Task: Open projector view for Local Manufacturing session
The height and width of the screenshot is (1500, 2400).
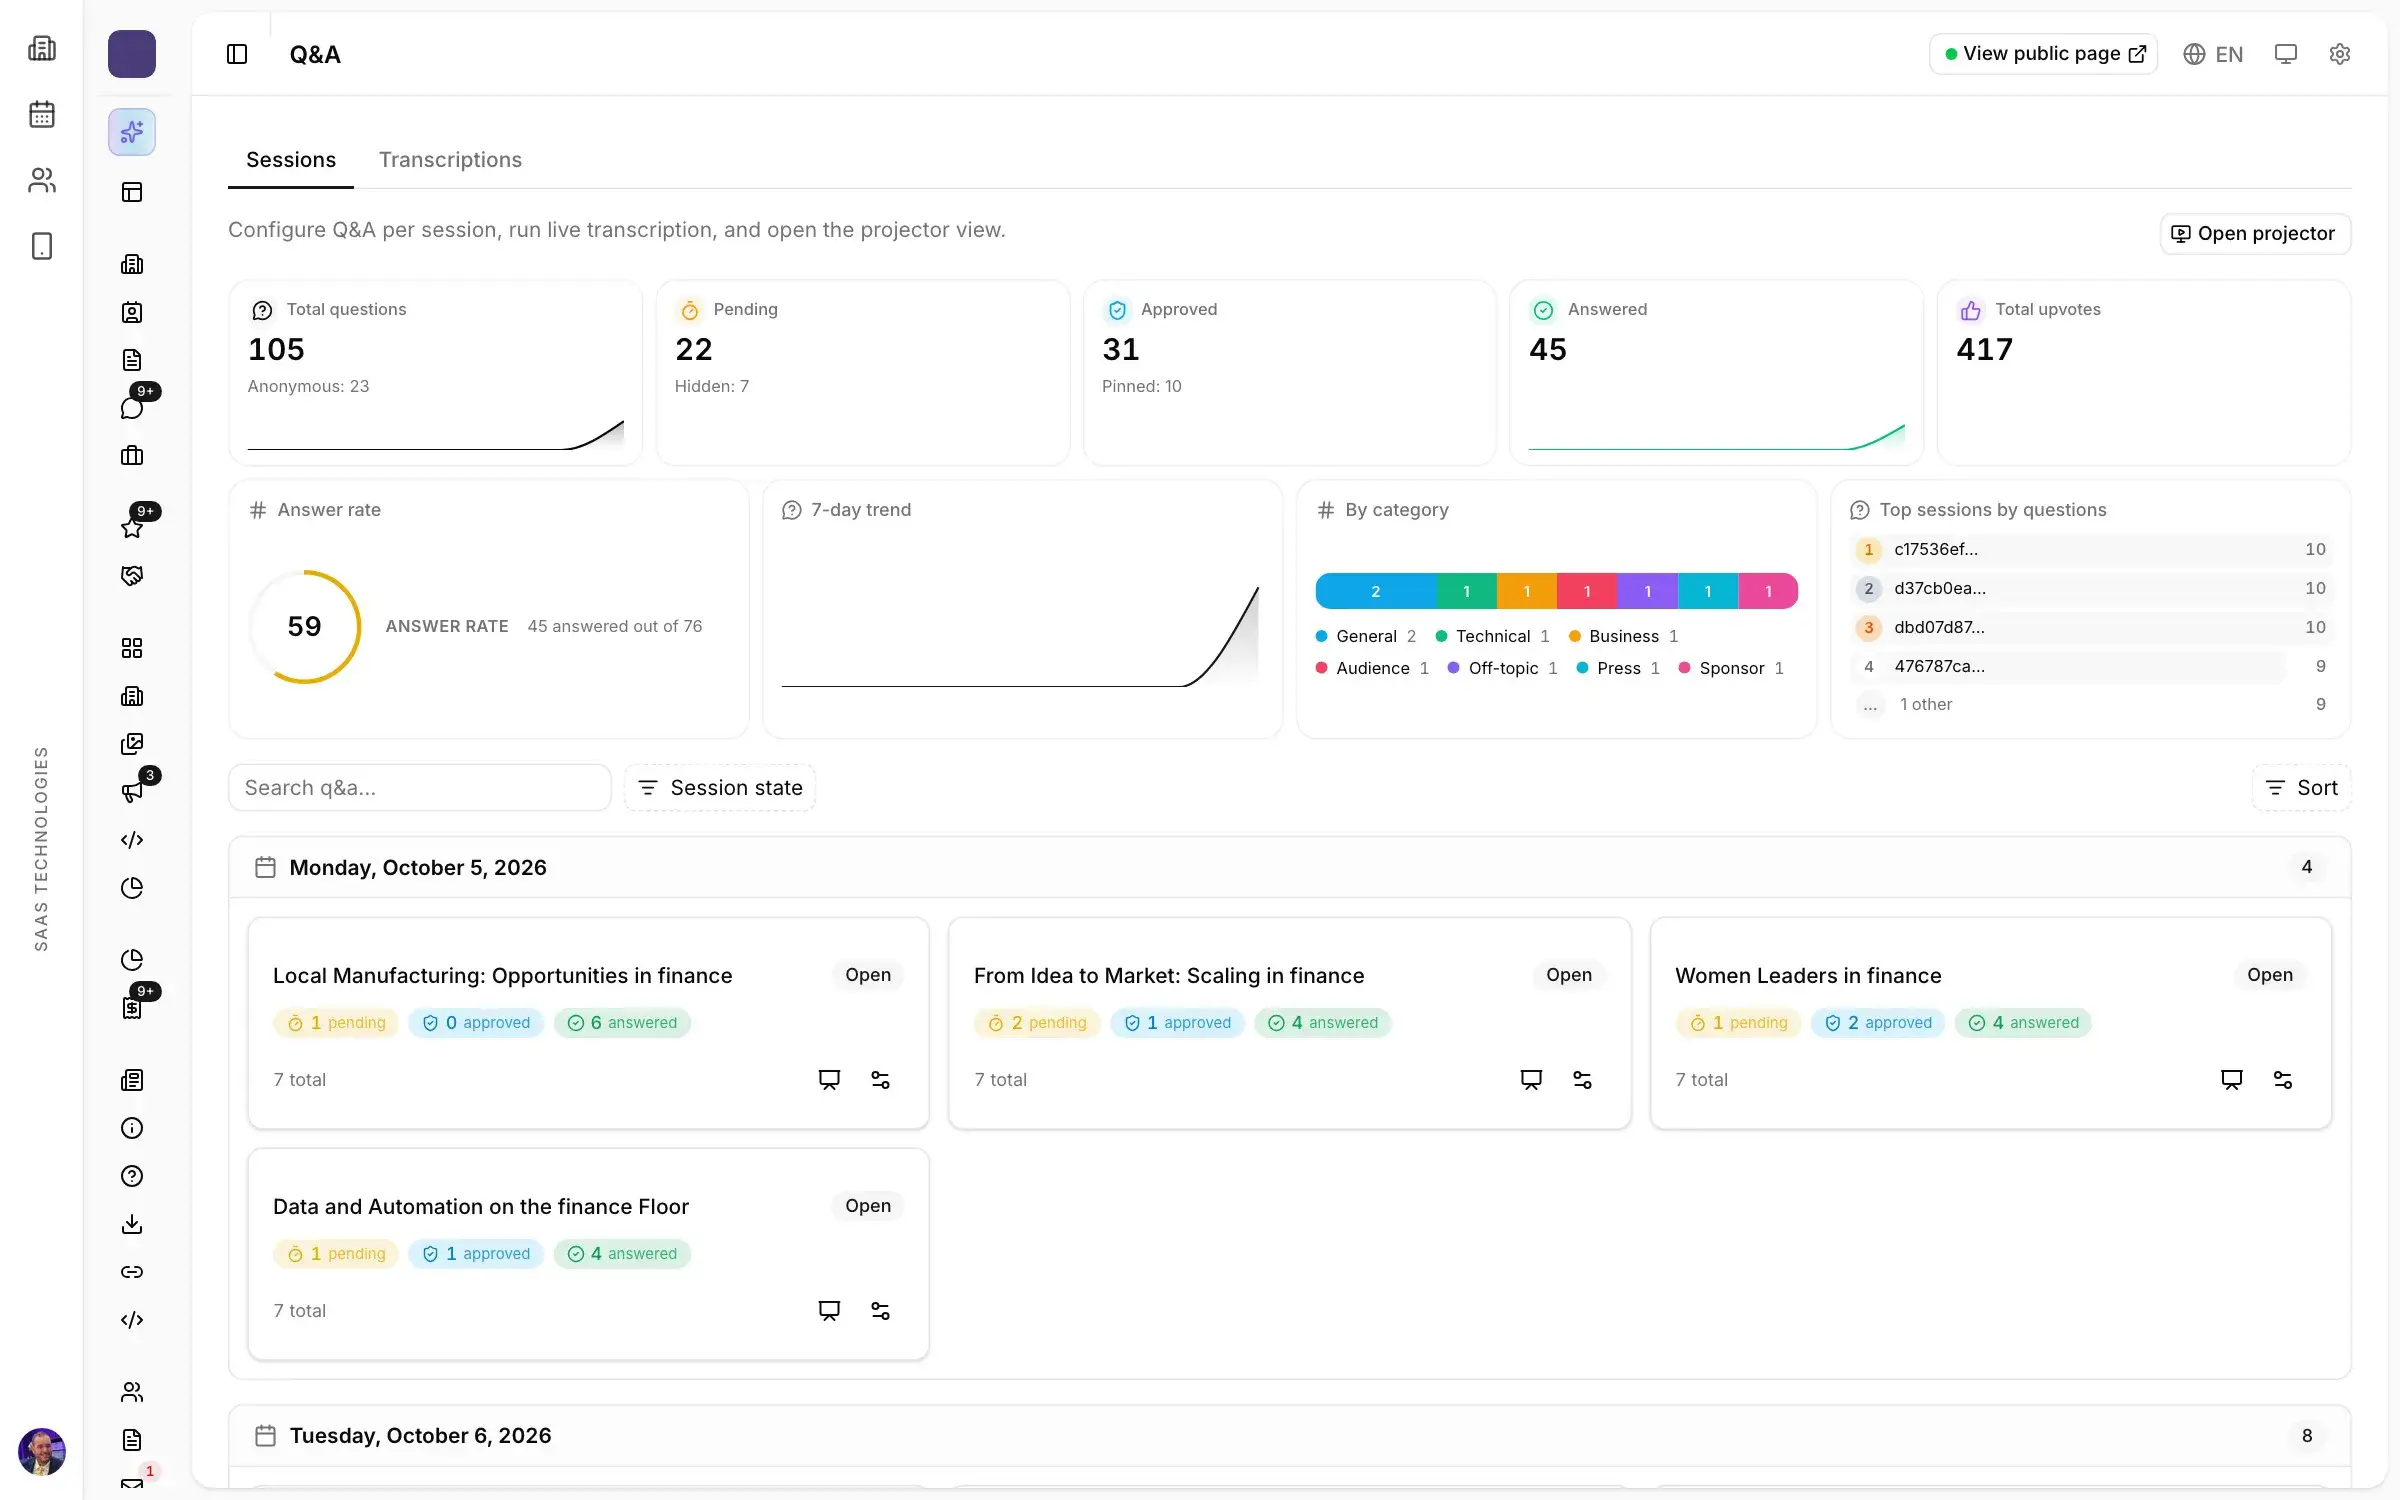Action: (x=829, y=1080)
